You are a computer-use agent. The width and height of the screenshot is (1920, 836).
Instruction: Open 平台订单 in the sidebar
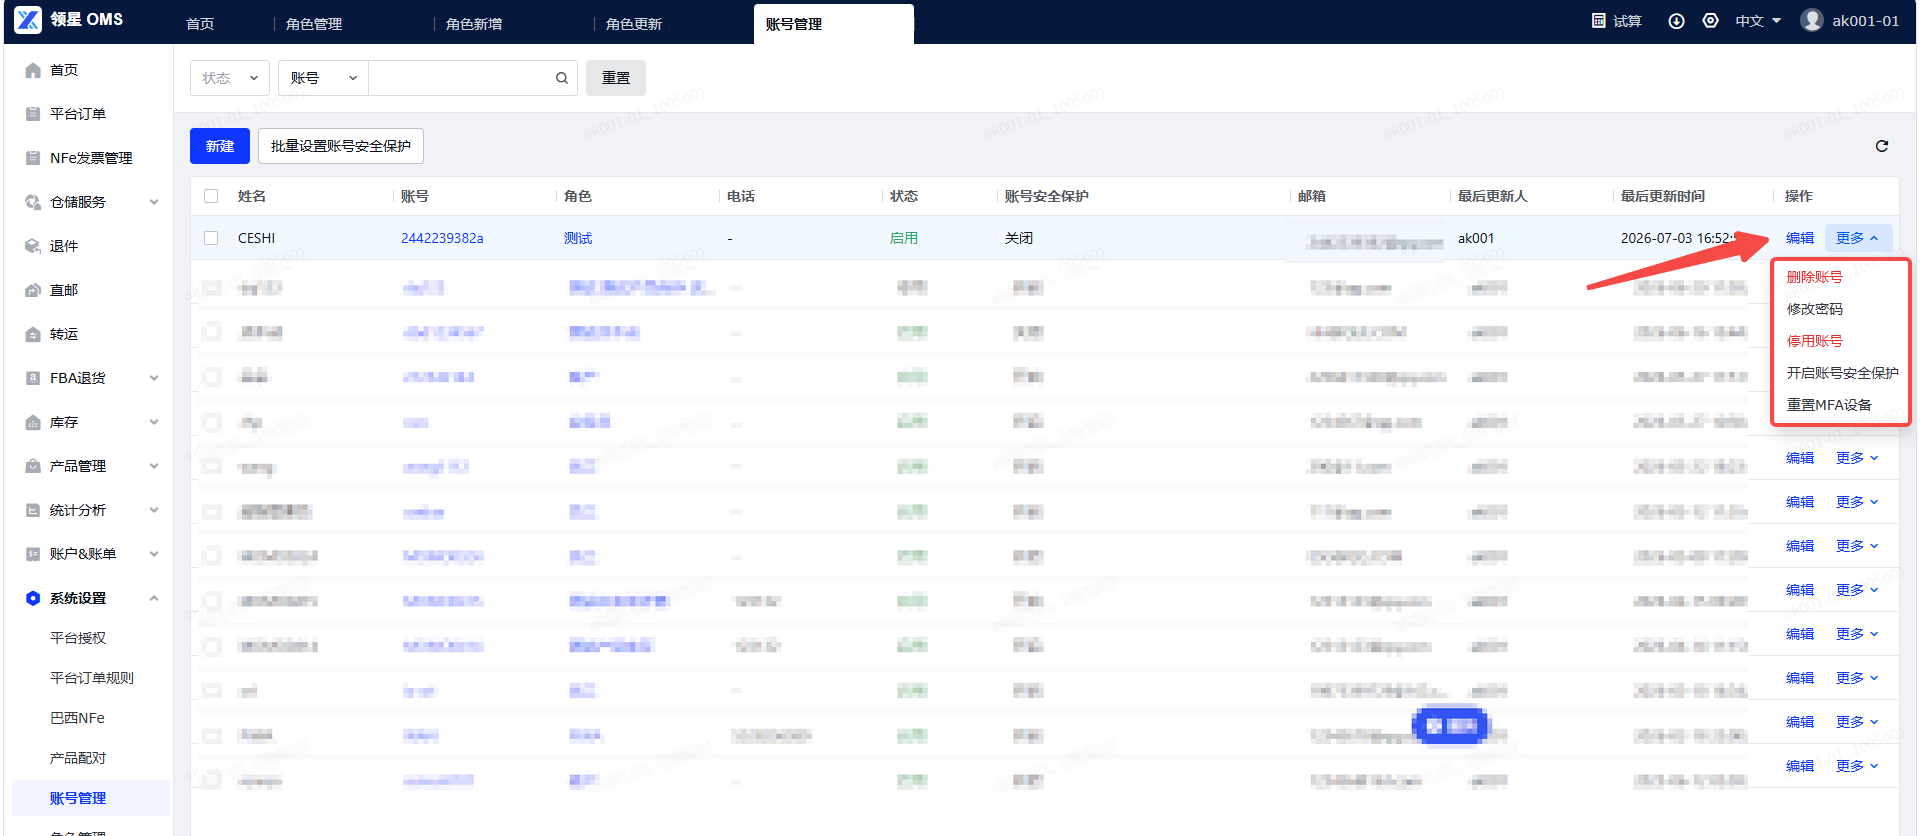tap(78, 114)
